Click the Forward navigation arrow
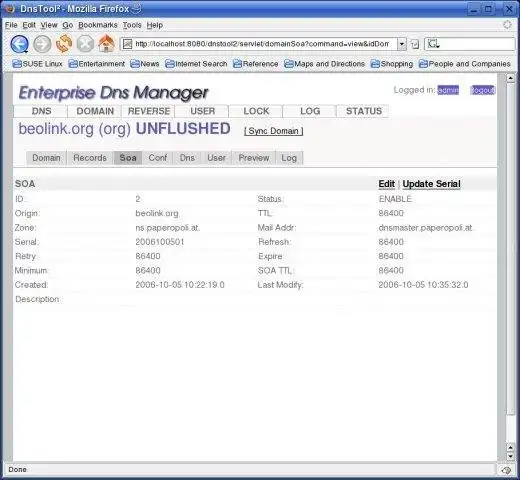Viewport: 520px width, 480px height. pyautogui.click(x=42, y=44)
